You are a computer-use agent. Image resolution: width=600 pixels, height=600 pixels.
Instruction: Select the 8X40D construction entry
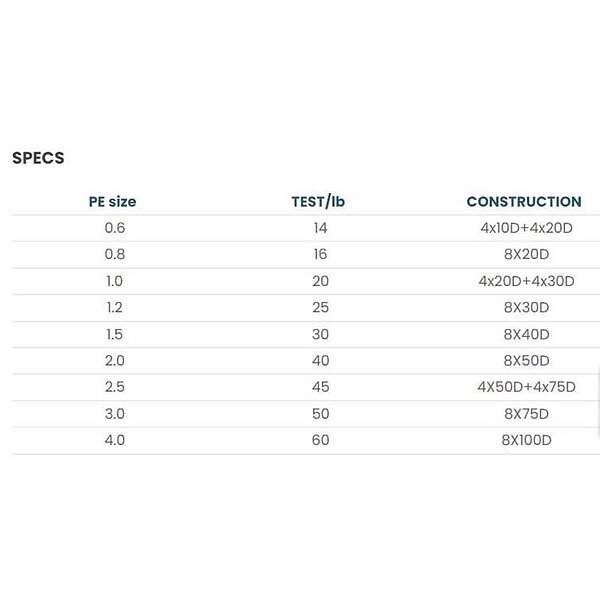click(526, 334)
